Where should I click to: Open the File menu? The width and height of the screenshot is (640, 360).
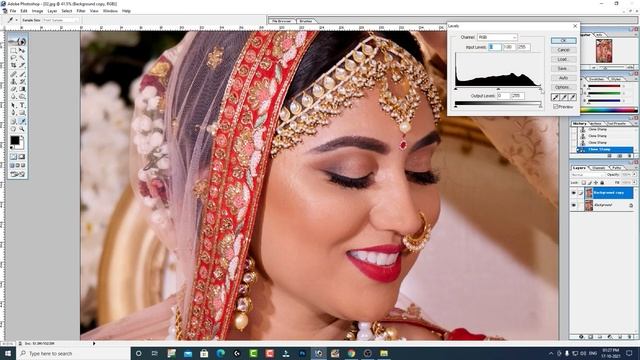pos(13,11)
